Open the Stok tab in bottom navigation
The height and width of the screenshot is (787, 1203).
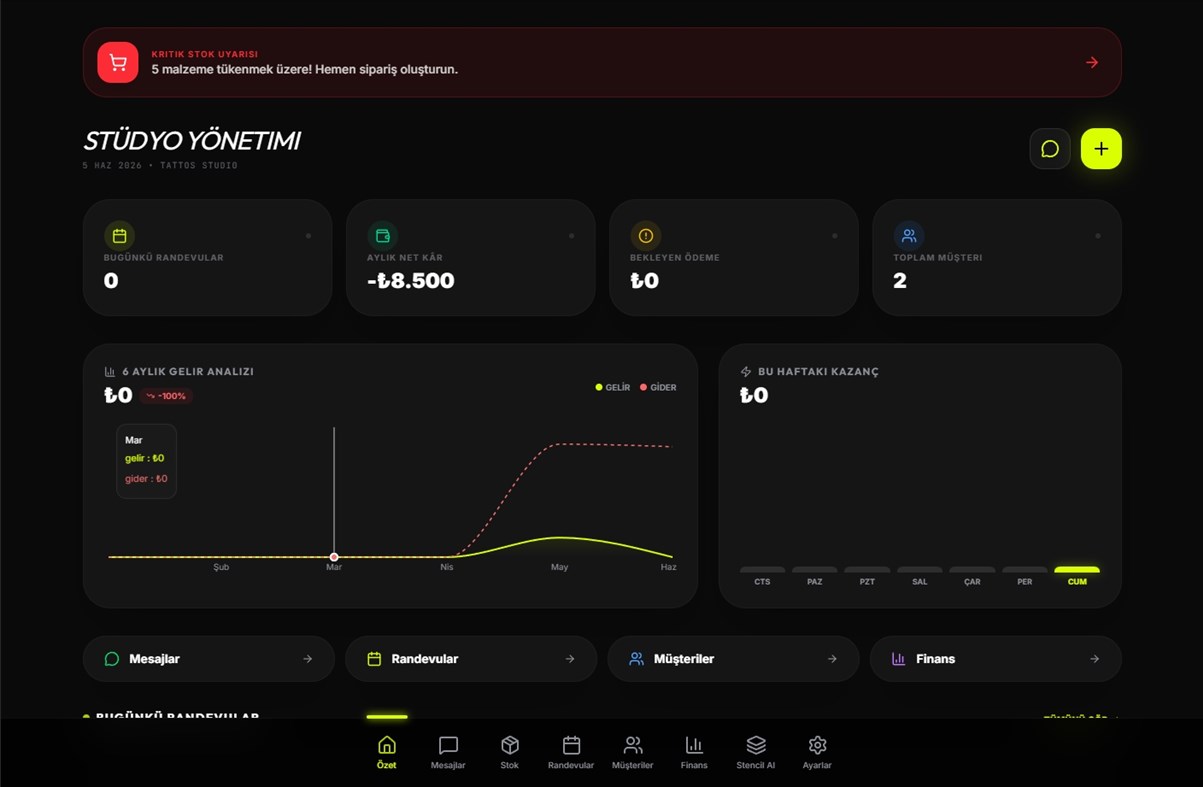pos(510,752)
